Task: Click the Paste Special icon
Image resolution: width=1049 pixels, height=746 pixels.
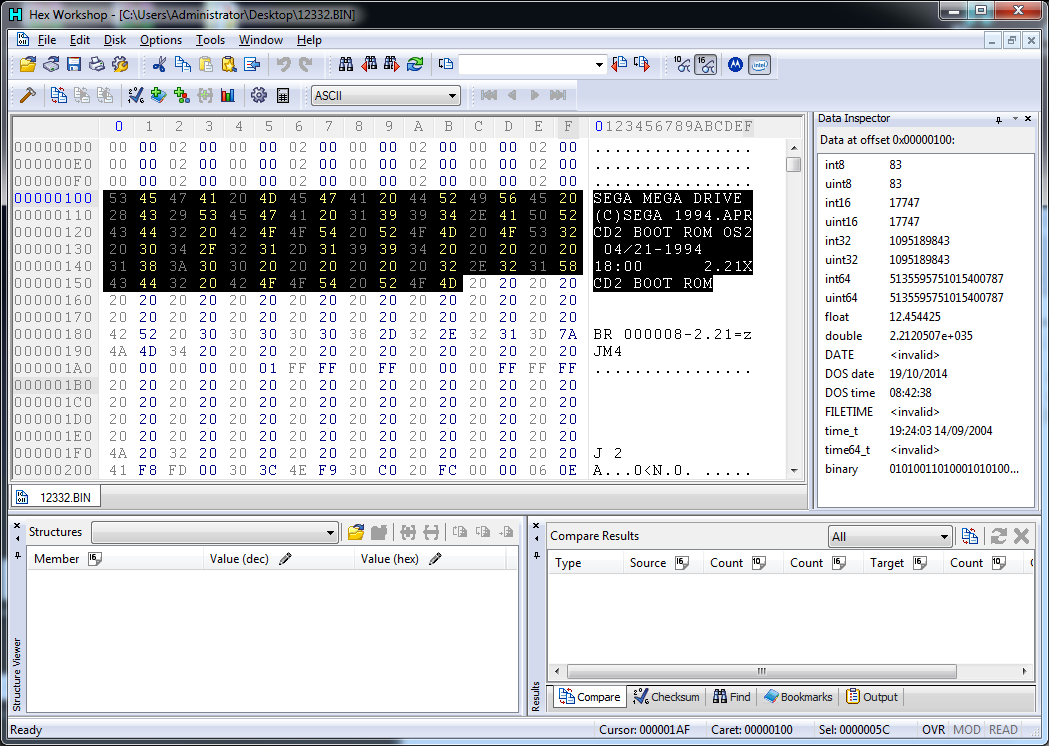Action: (229, 64)
